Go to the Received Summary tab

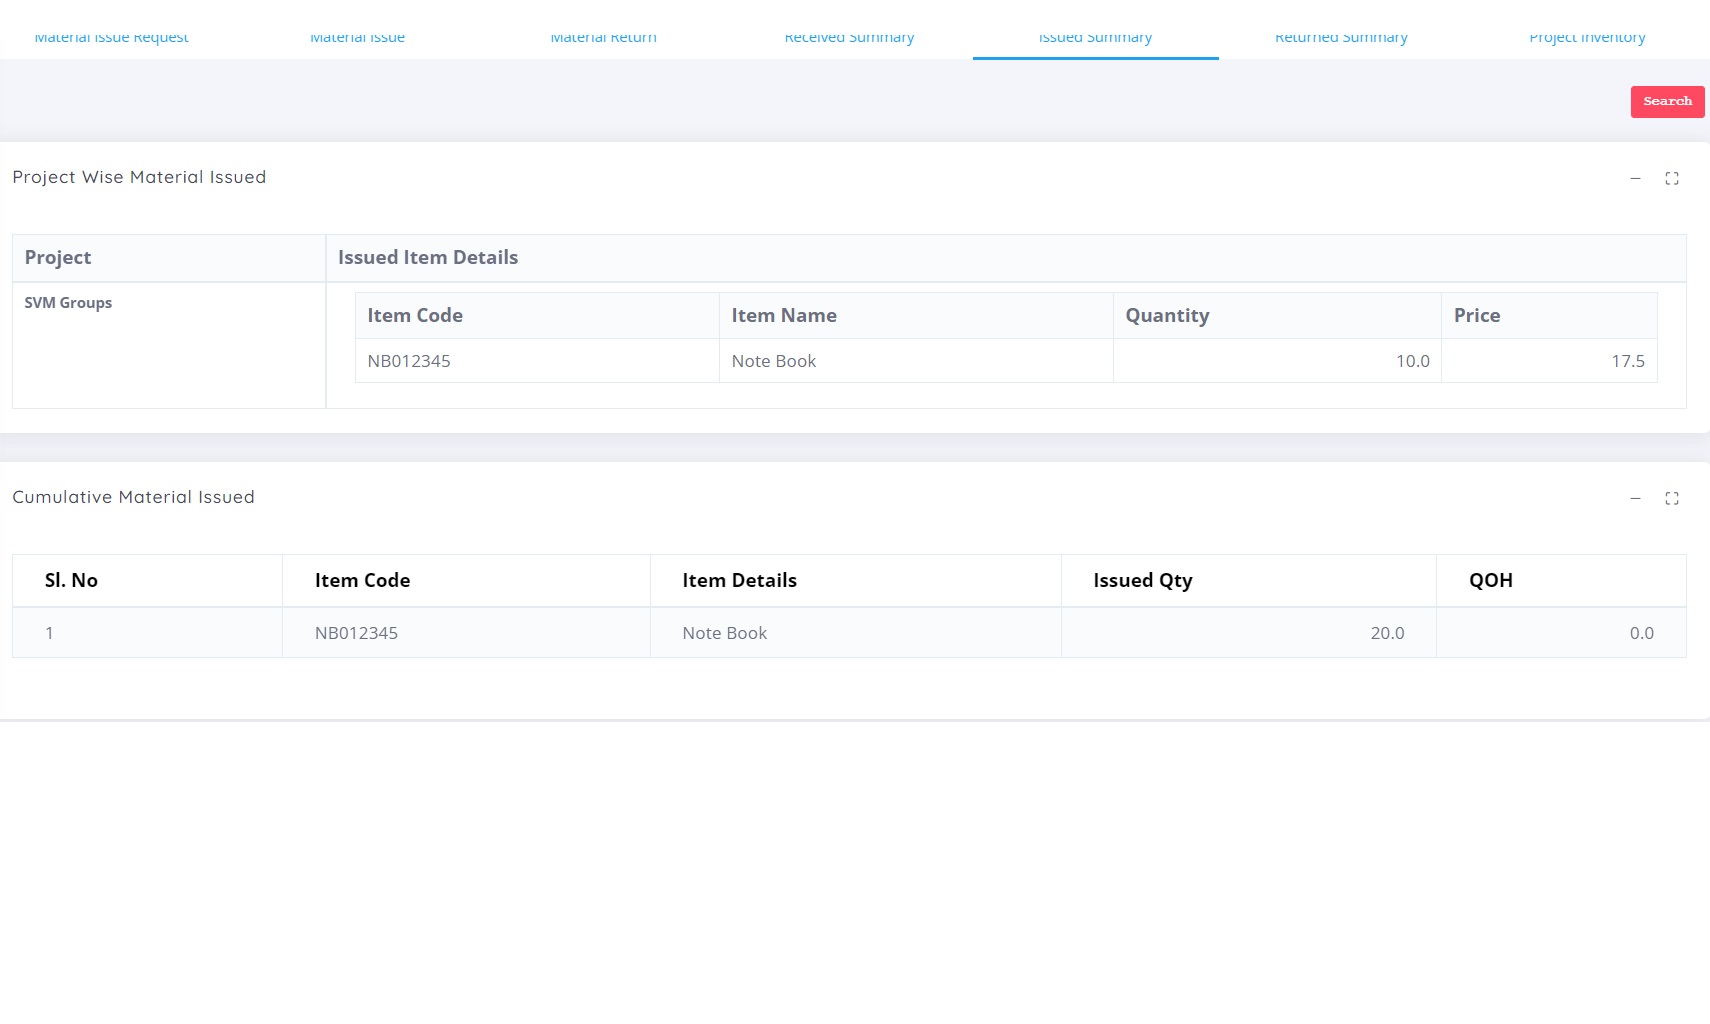[x=849, y=38]
